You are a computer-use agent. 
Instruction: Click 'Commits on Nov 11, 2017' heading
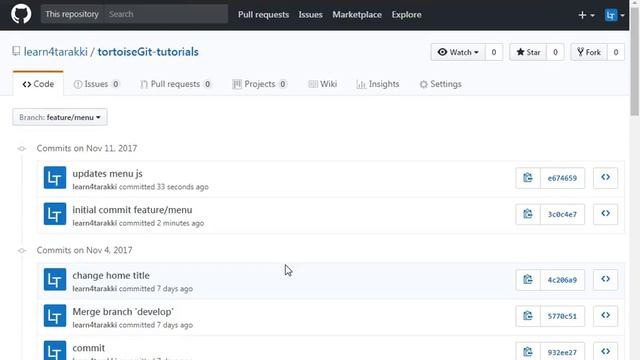pyautogui.click(x=87, y=148)
